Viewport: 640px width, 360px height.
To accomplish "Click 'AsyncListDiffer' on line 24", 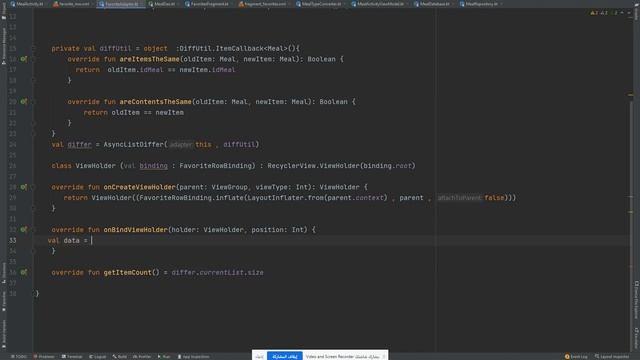I will pyautogui.click(x=133, y=144).
